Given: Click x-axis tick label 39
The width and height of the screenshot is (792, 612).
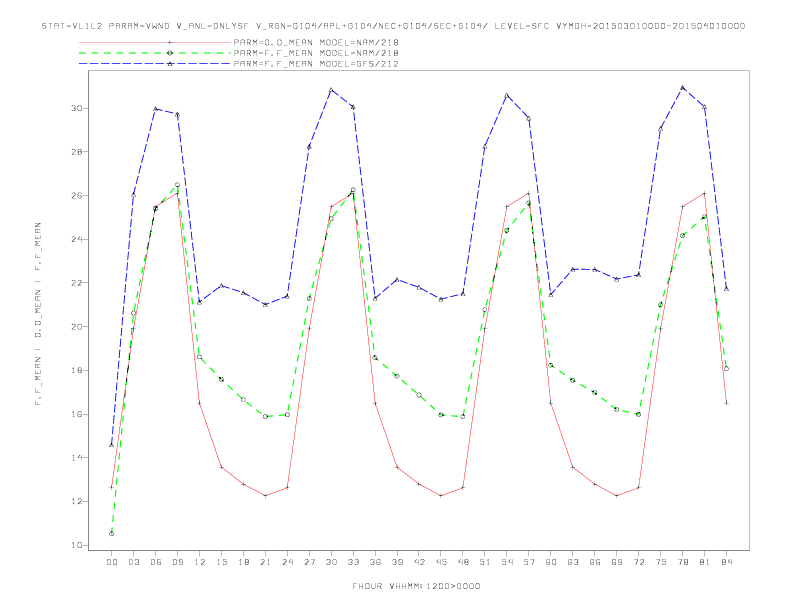Looking at the screenshot, I should pos(397,562).
